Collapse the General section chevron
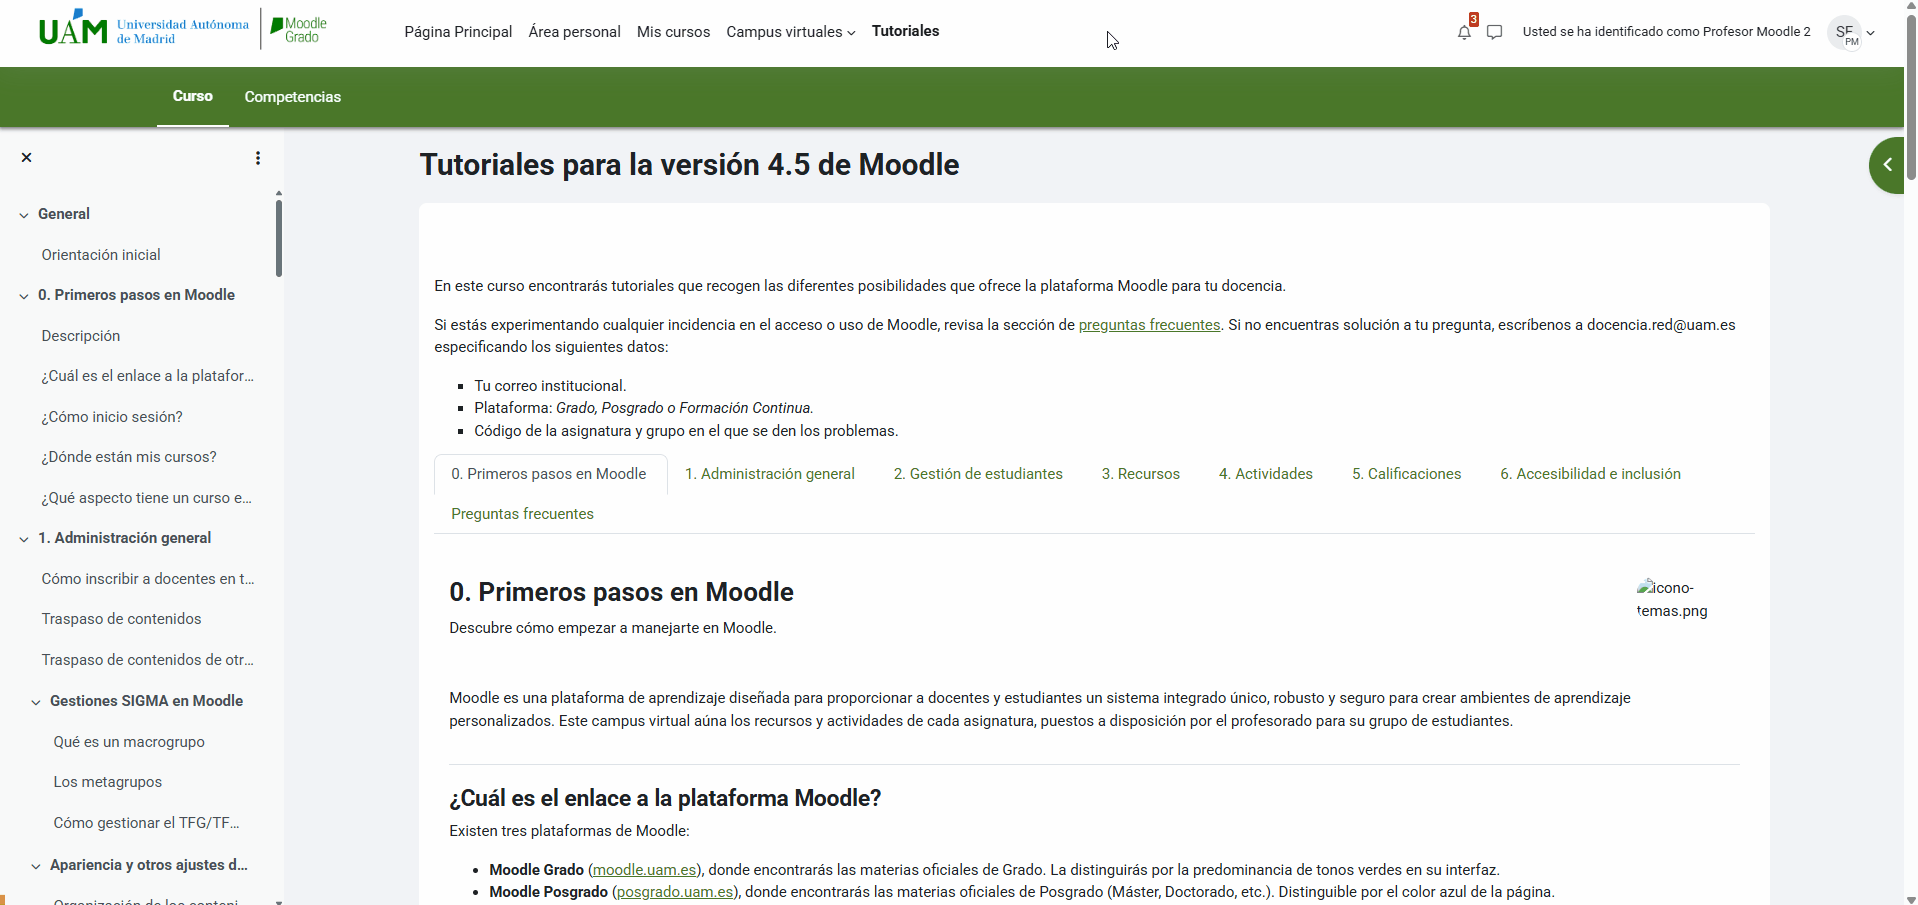The image size is (1918, 905). coord(24,215)
